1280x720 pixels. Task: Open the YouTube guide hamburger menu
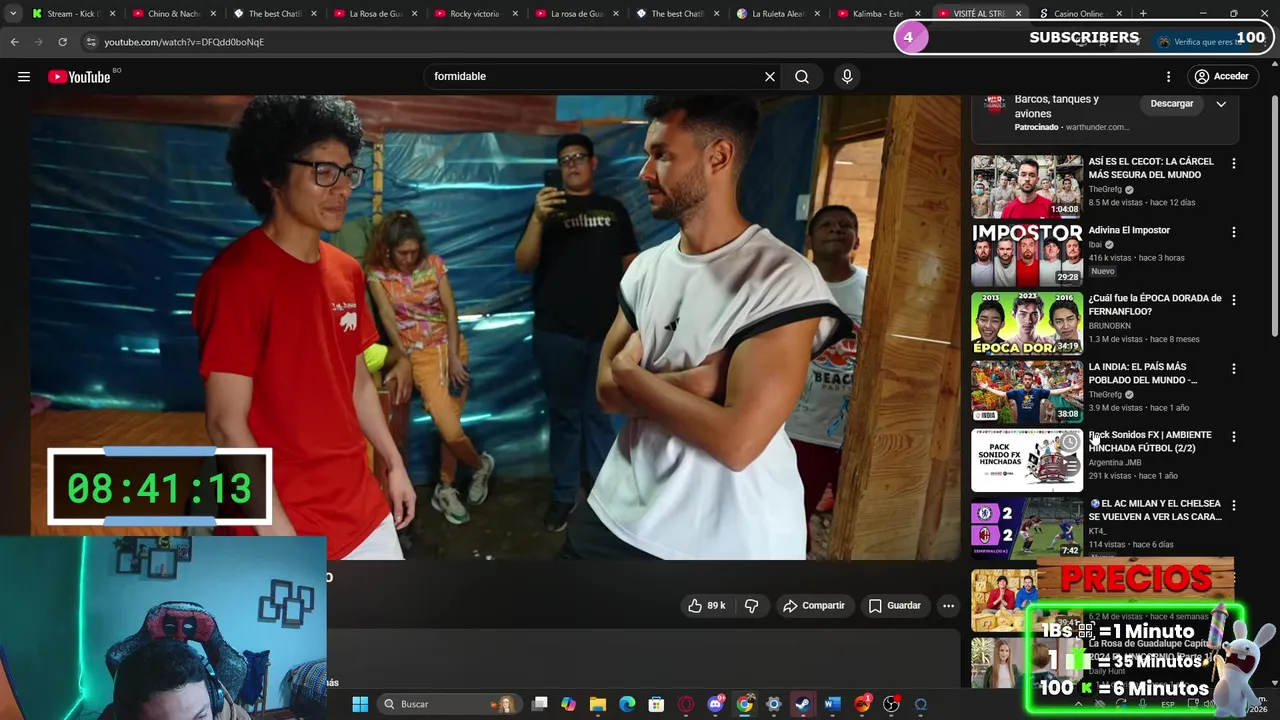pyautogui.click(x=24, y=76)
